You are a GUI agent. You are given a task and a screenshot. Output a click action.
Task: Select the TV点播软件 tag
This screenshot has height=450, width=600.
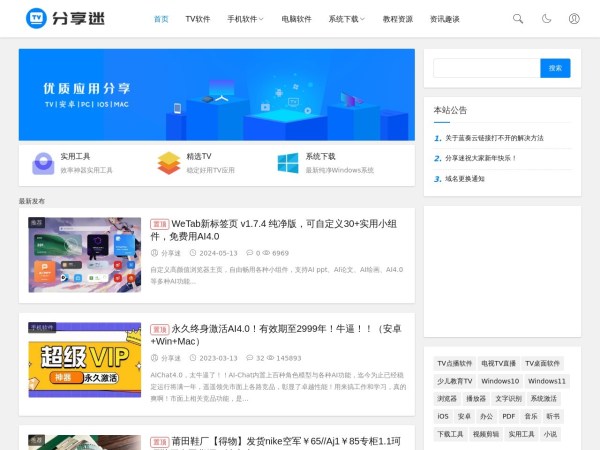click(455, 364)
